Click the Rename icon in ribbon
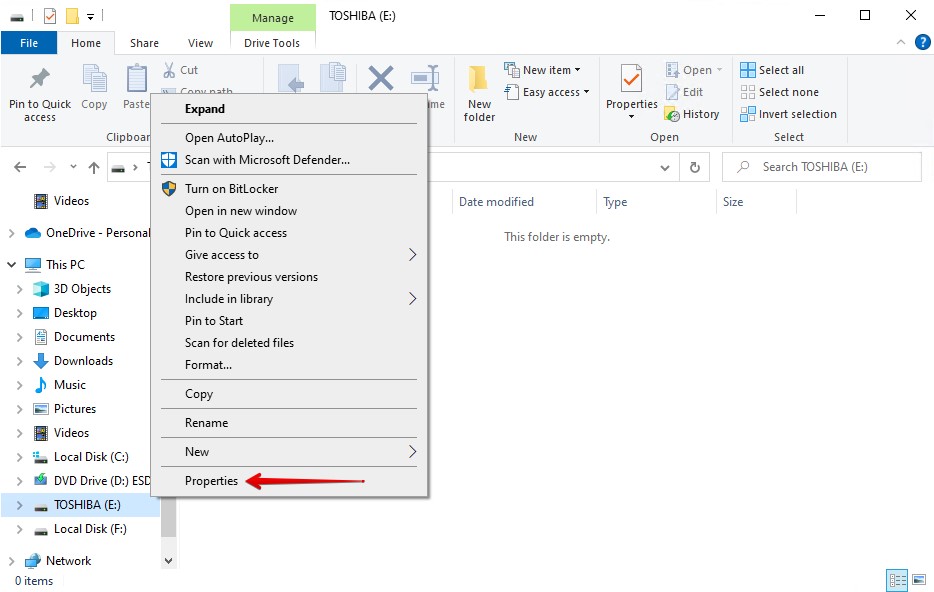The image size is (934, 592). pyautogui.click(x=425, y=78)
